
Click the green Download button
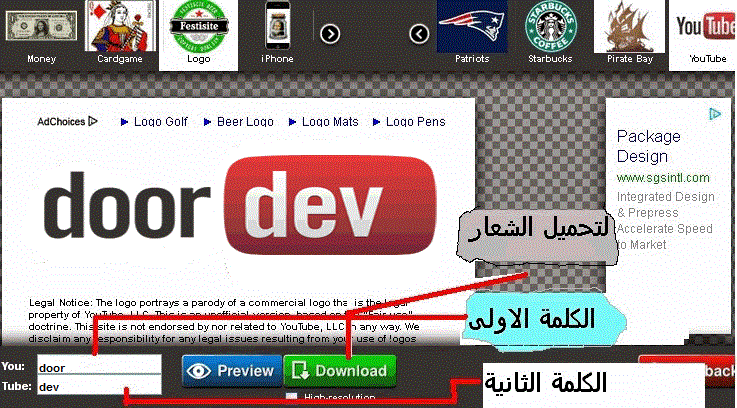tap(340, 371)
